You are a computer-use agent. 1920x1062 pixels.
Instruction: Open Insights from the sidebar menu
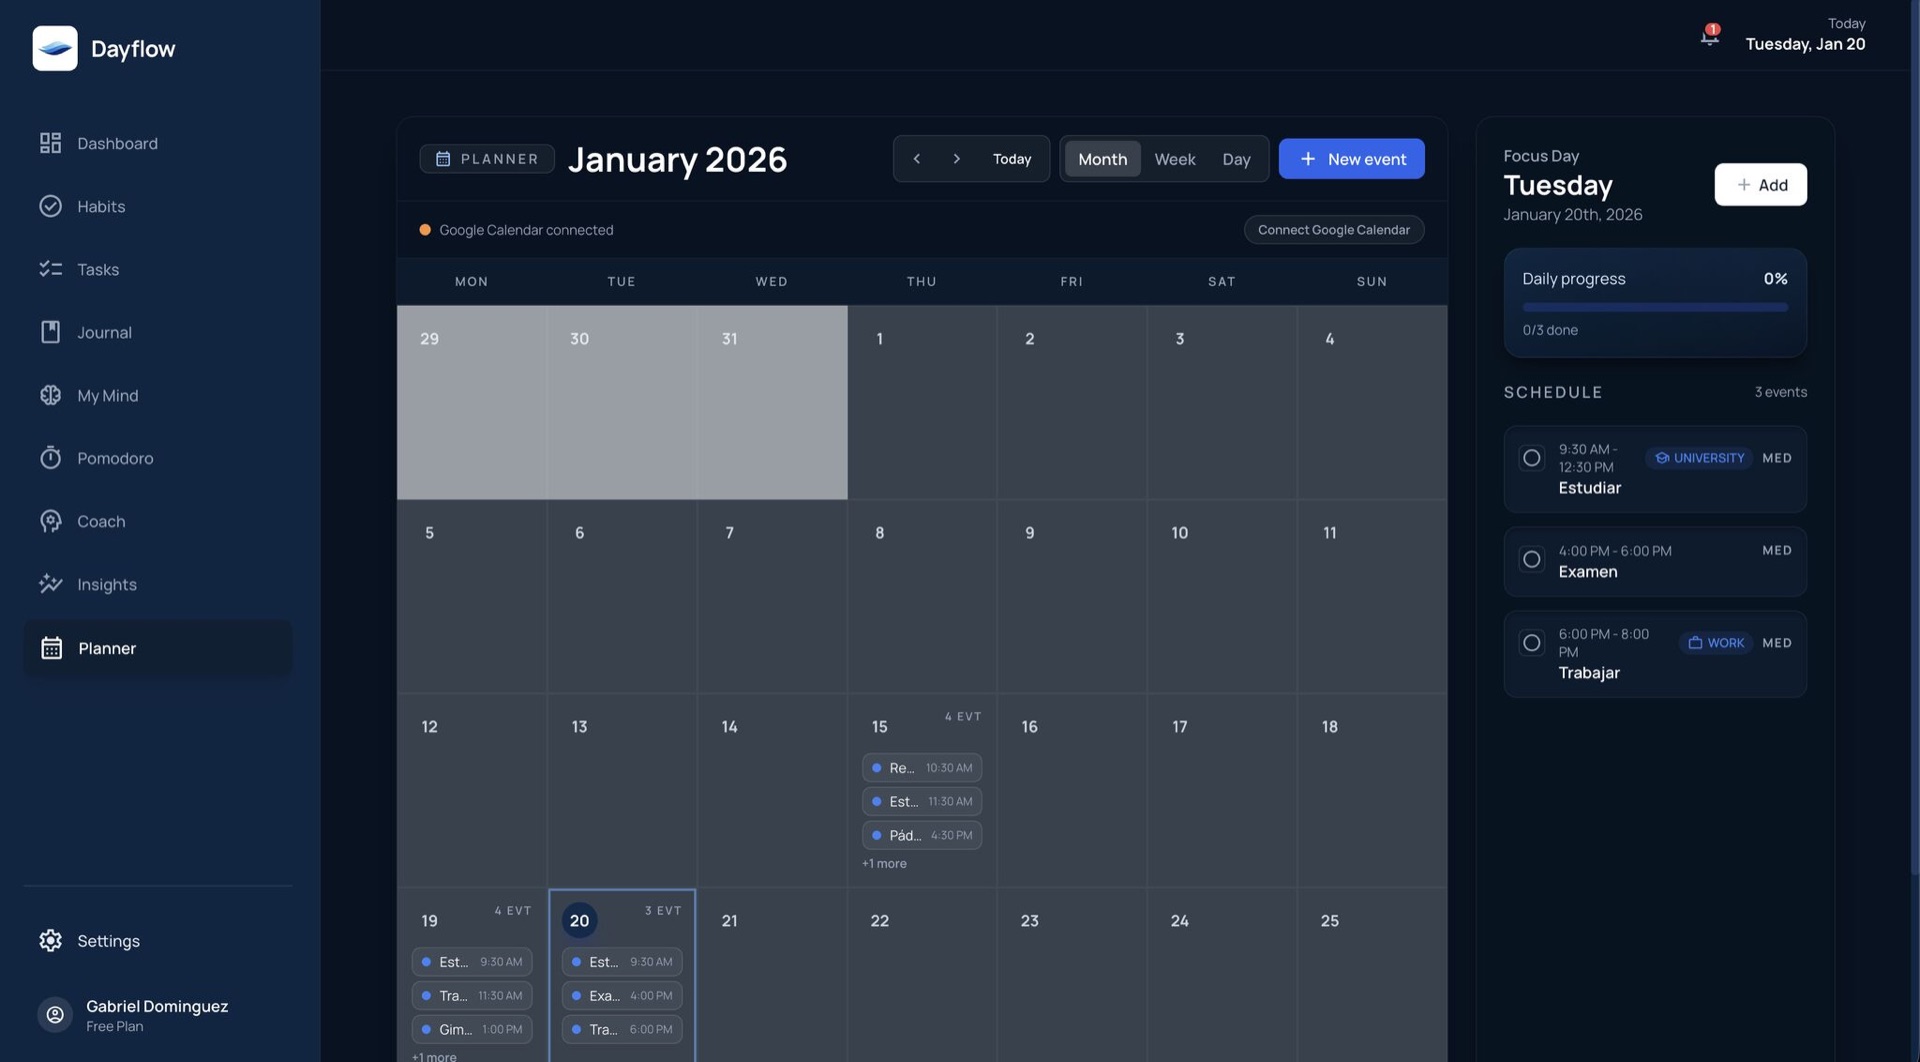pyautogui.click(x=158, y=584)
